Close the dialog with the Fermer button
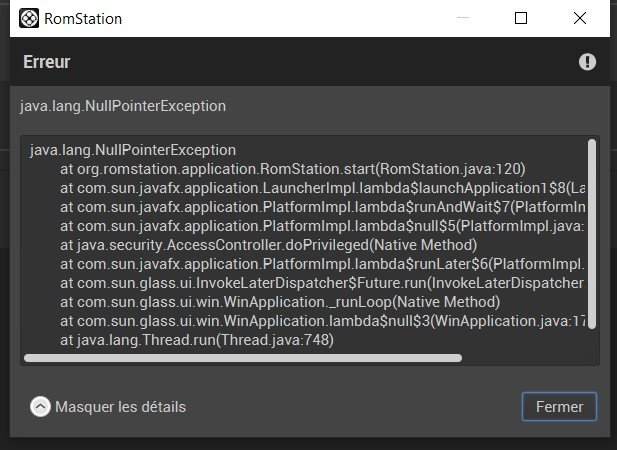Viewport: 617px width, 450px height. tap(559, 407)
